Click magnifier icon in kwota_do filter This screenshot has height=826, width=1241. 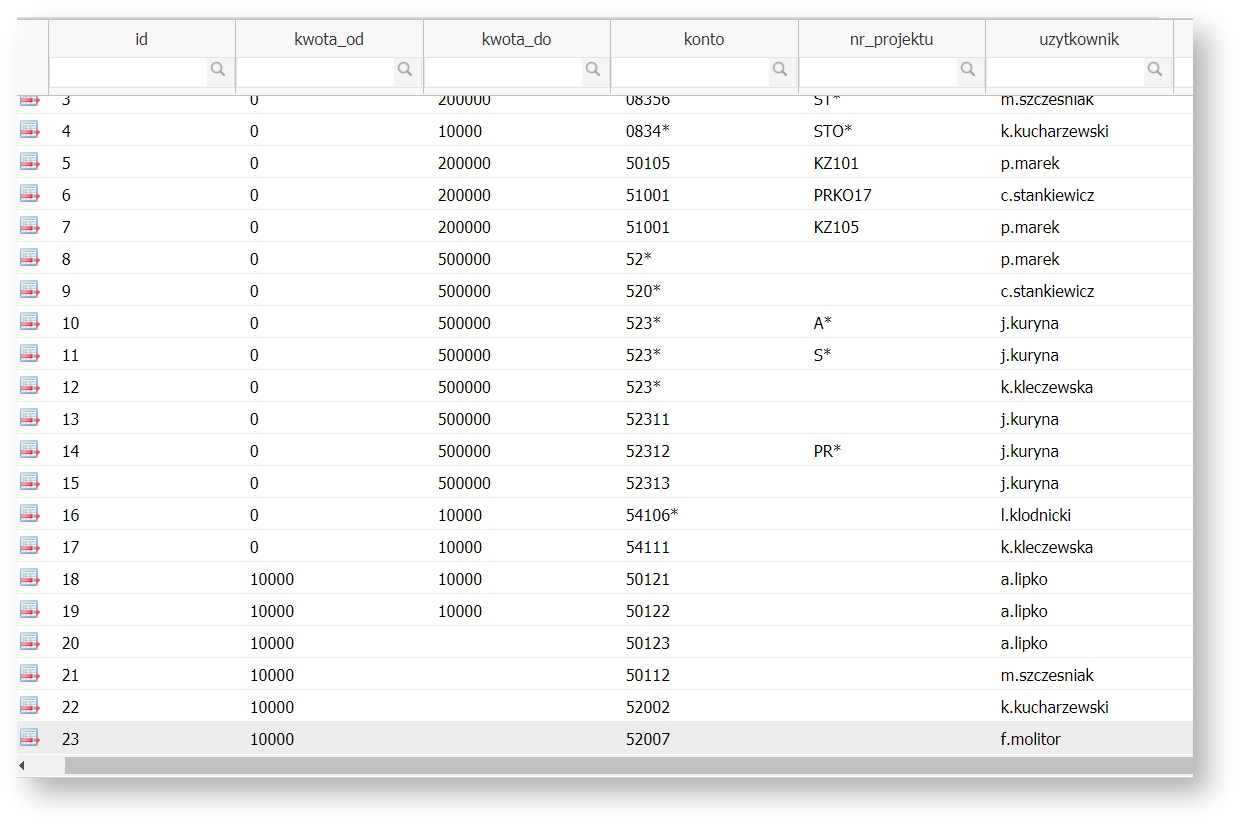click(593, 70)
